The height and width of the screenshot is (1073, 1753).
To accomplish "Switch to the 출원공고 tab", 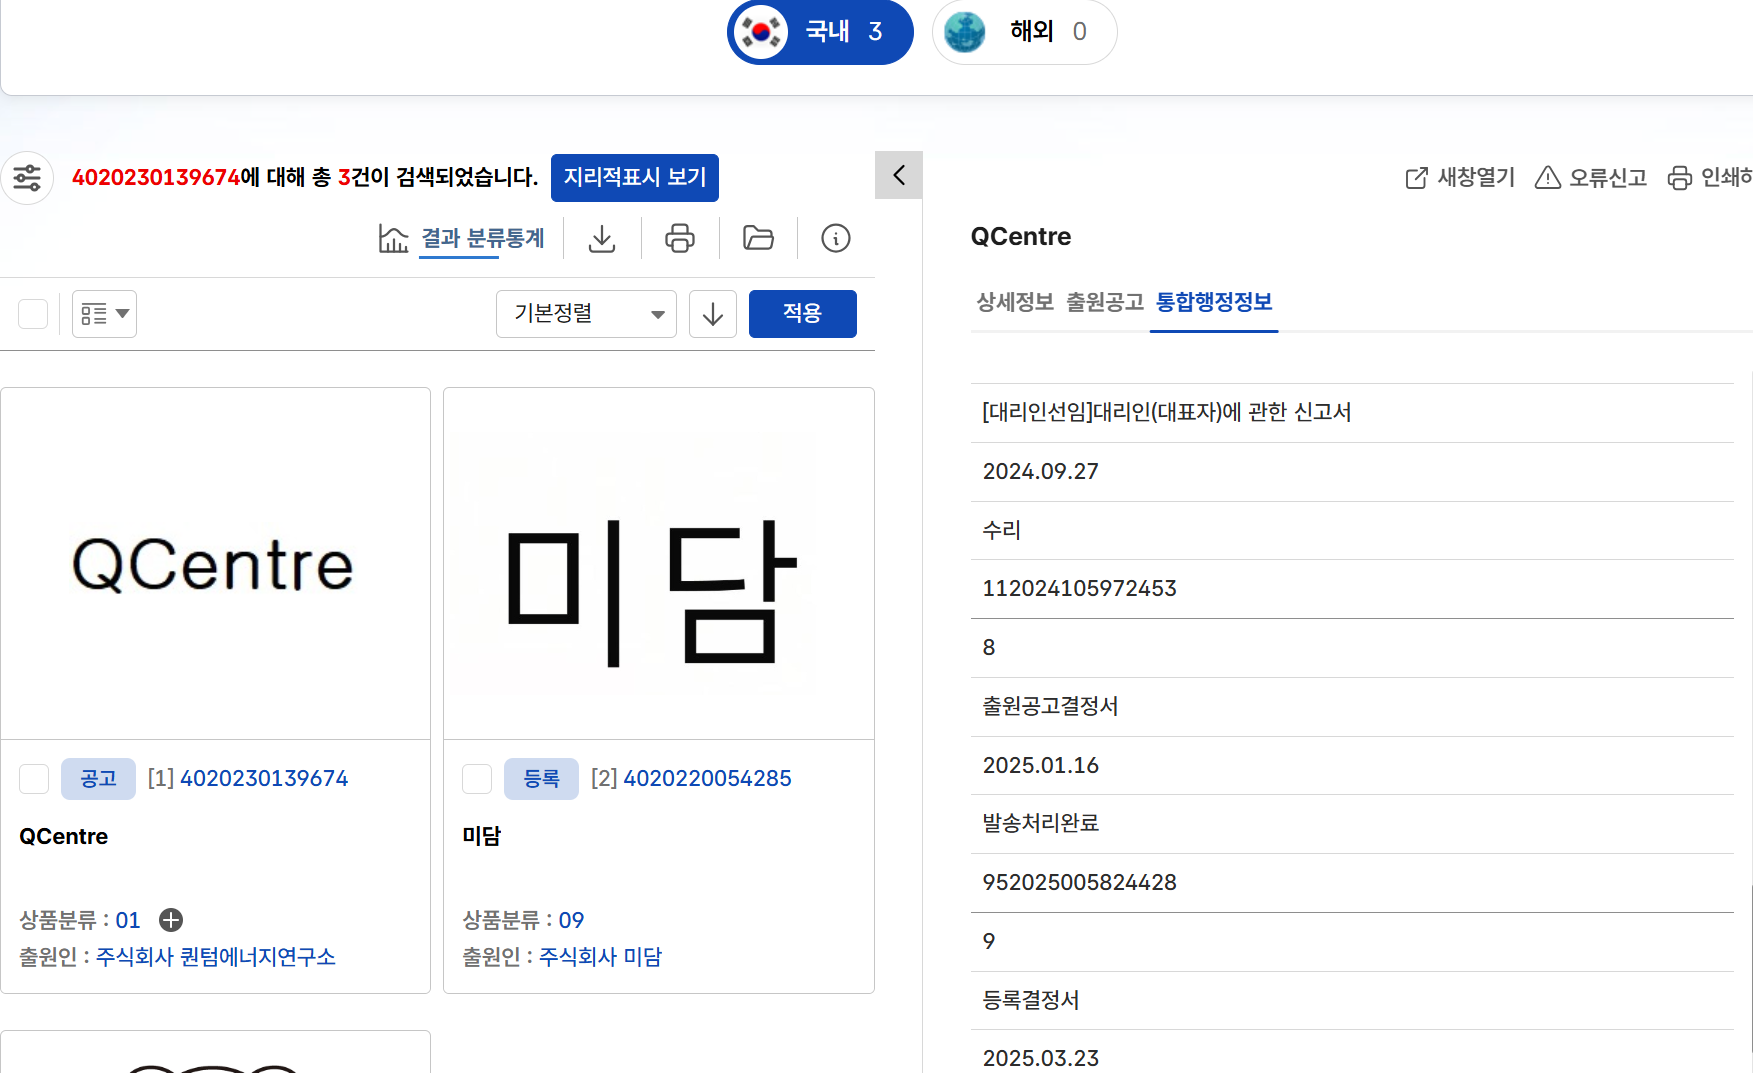I will (1104, 302).
